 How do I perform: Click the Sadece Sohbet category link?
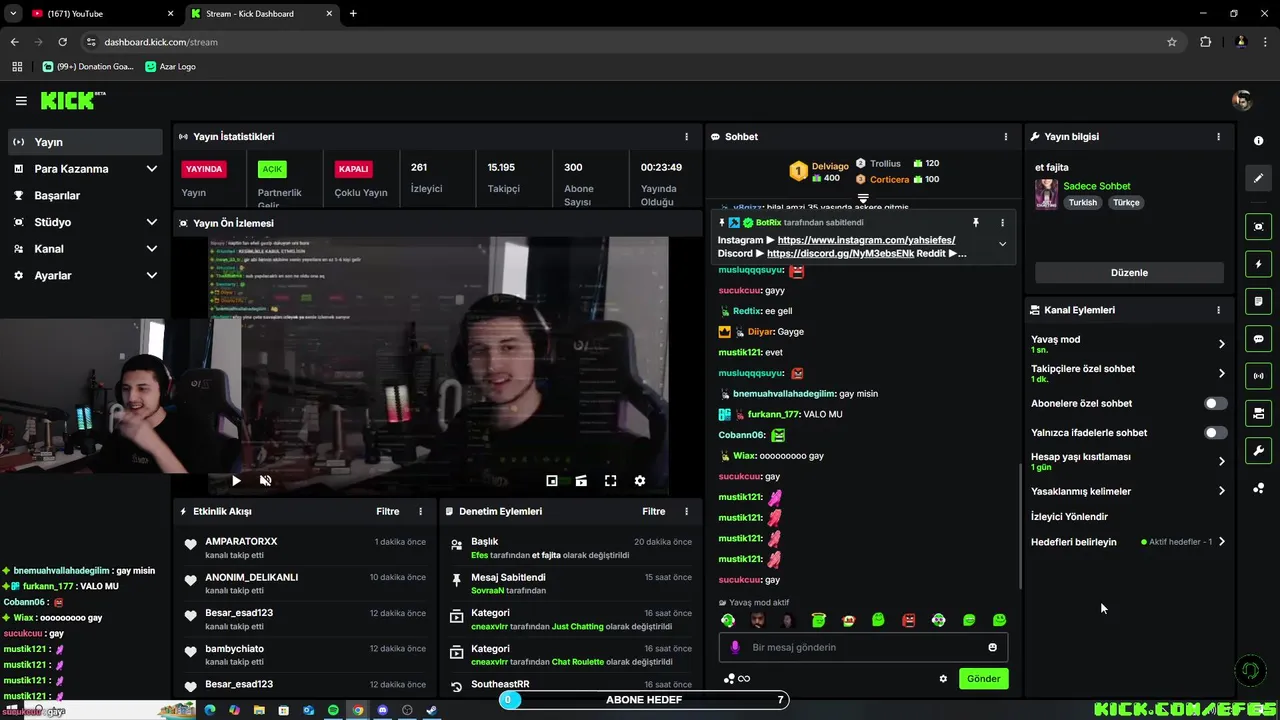point(1097,186)
